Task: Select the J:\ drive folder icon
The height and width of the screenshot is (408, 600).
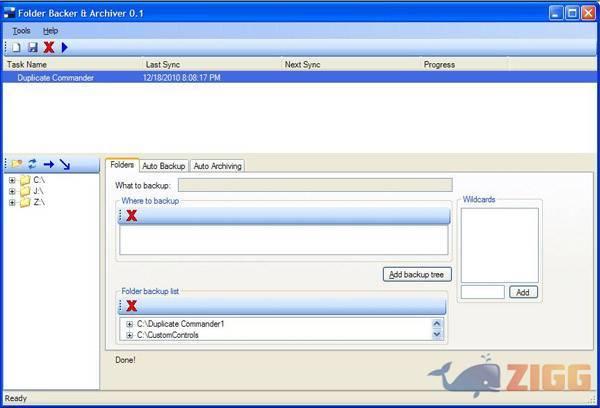Action: 25,191
